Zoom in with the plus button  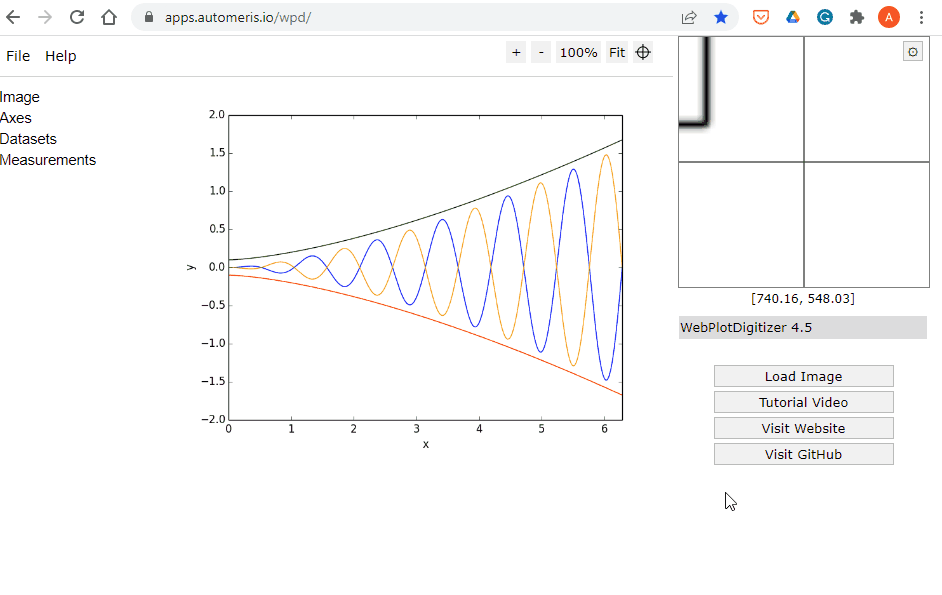[516, 53]
